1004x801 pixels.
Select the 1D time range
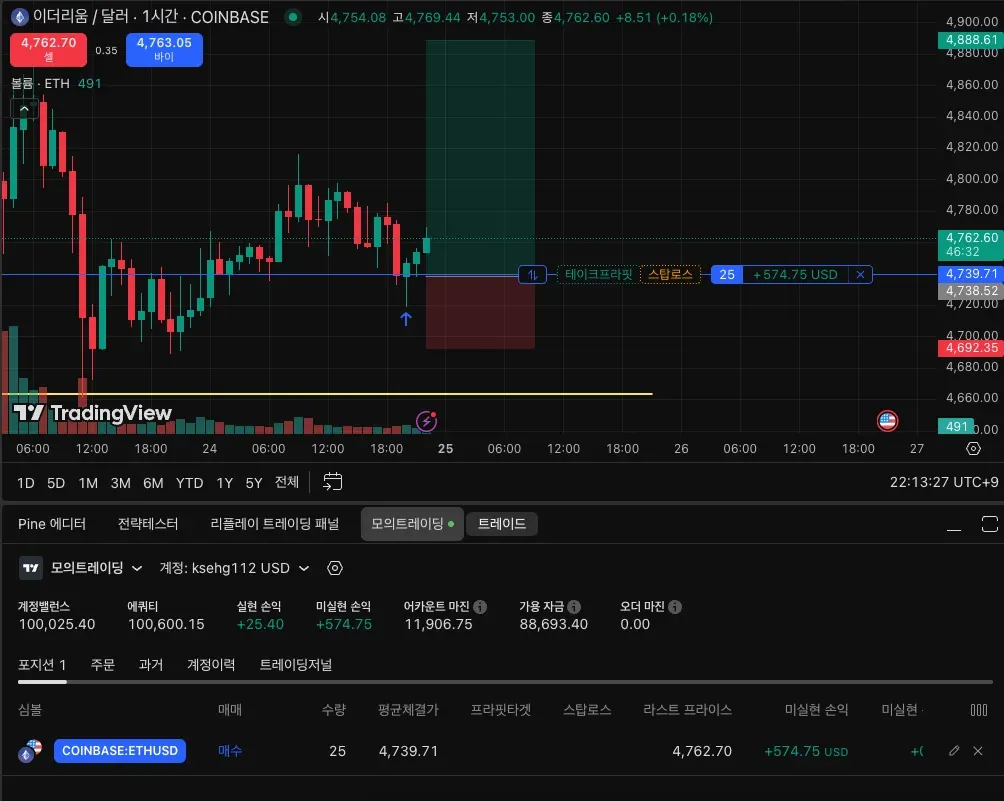(x=26, y=483)
